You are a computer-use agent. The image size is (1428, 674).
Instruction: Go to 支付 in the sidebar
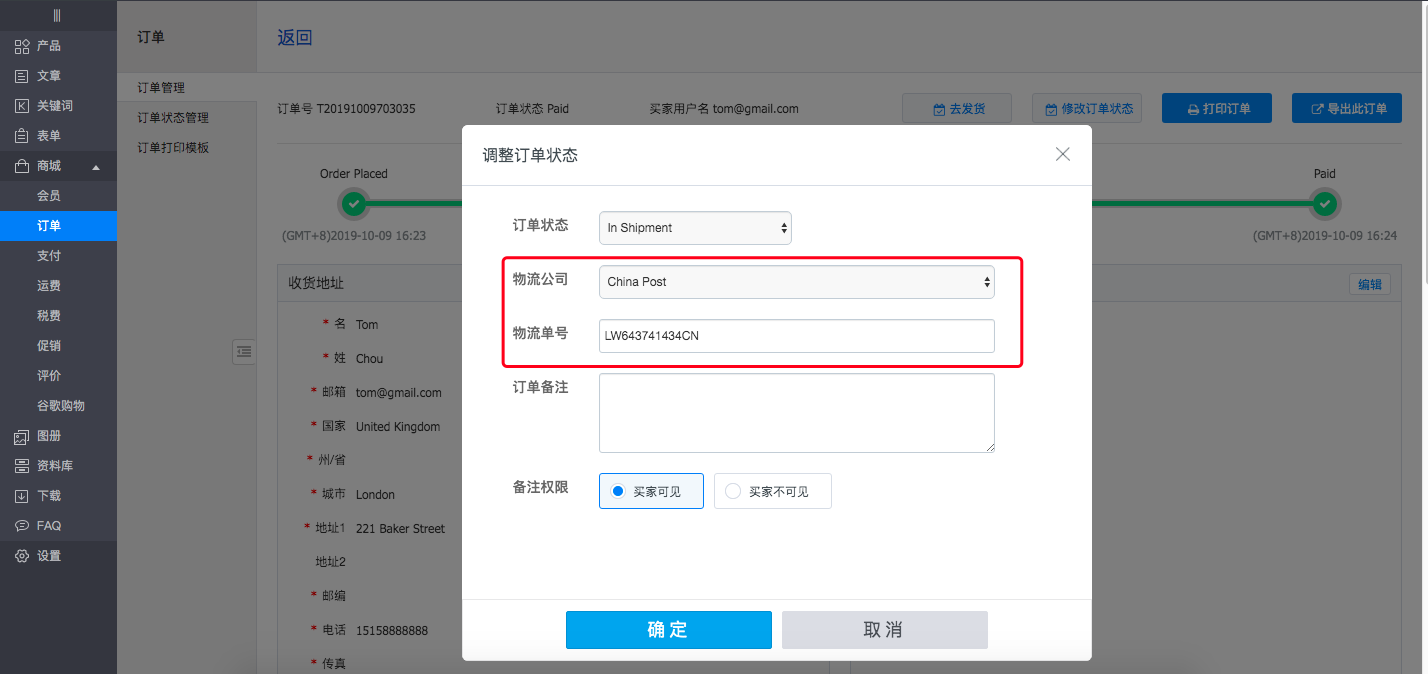(49, 256)
